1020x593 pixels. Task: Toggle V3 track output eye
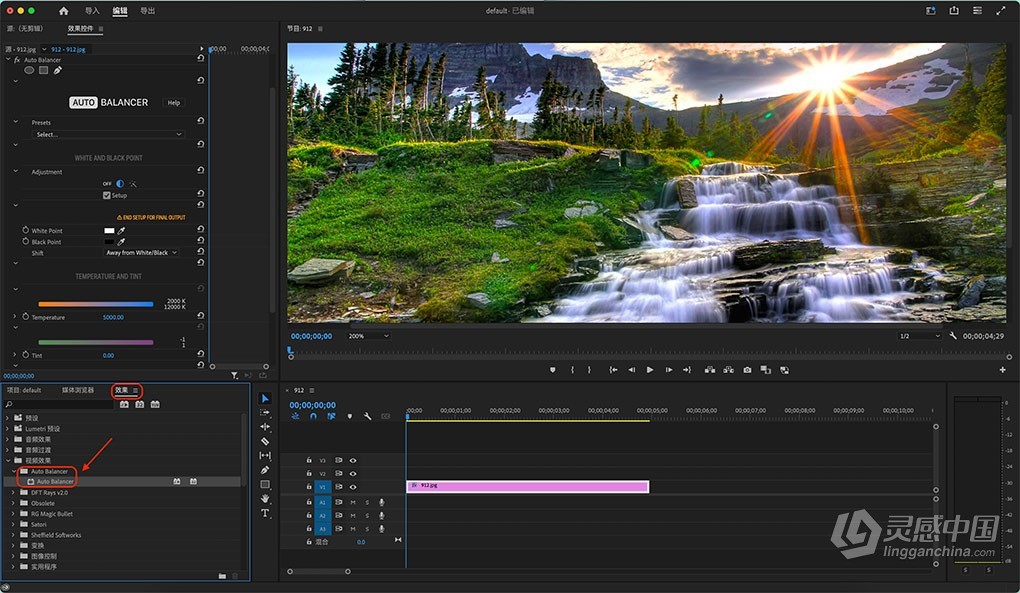pyautogui.click(x=353, y=460)
